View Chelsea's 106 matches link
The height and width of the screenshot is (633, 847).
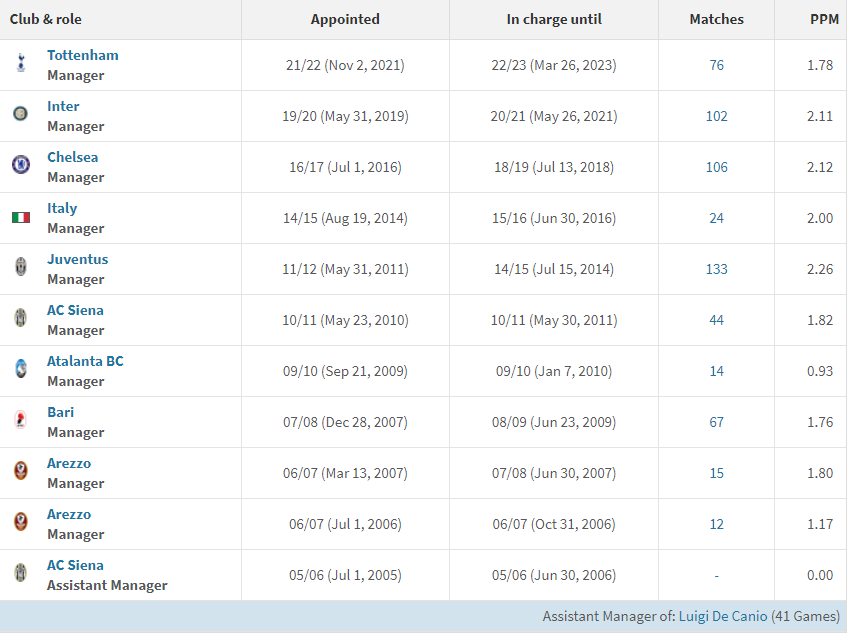click(x=716, y=167)
